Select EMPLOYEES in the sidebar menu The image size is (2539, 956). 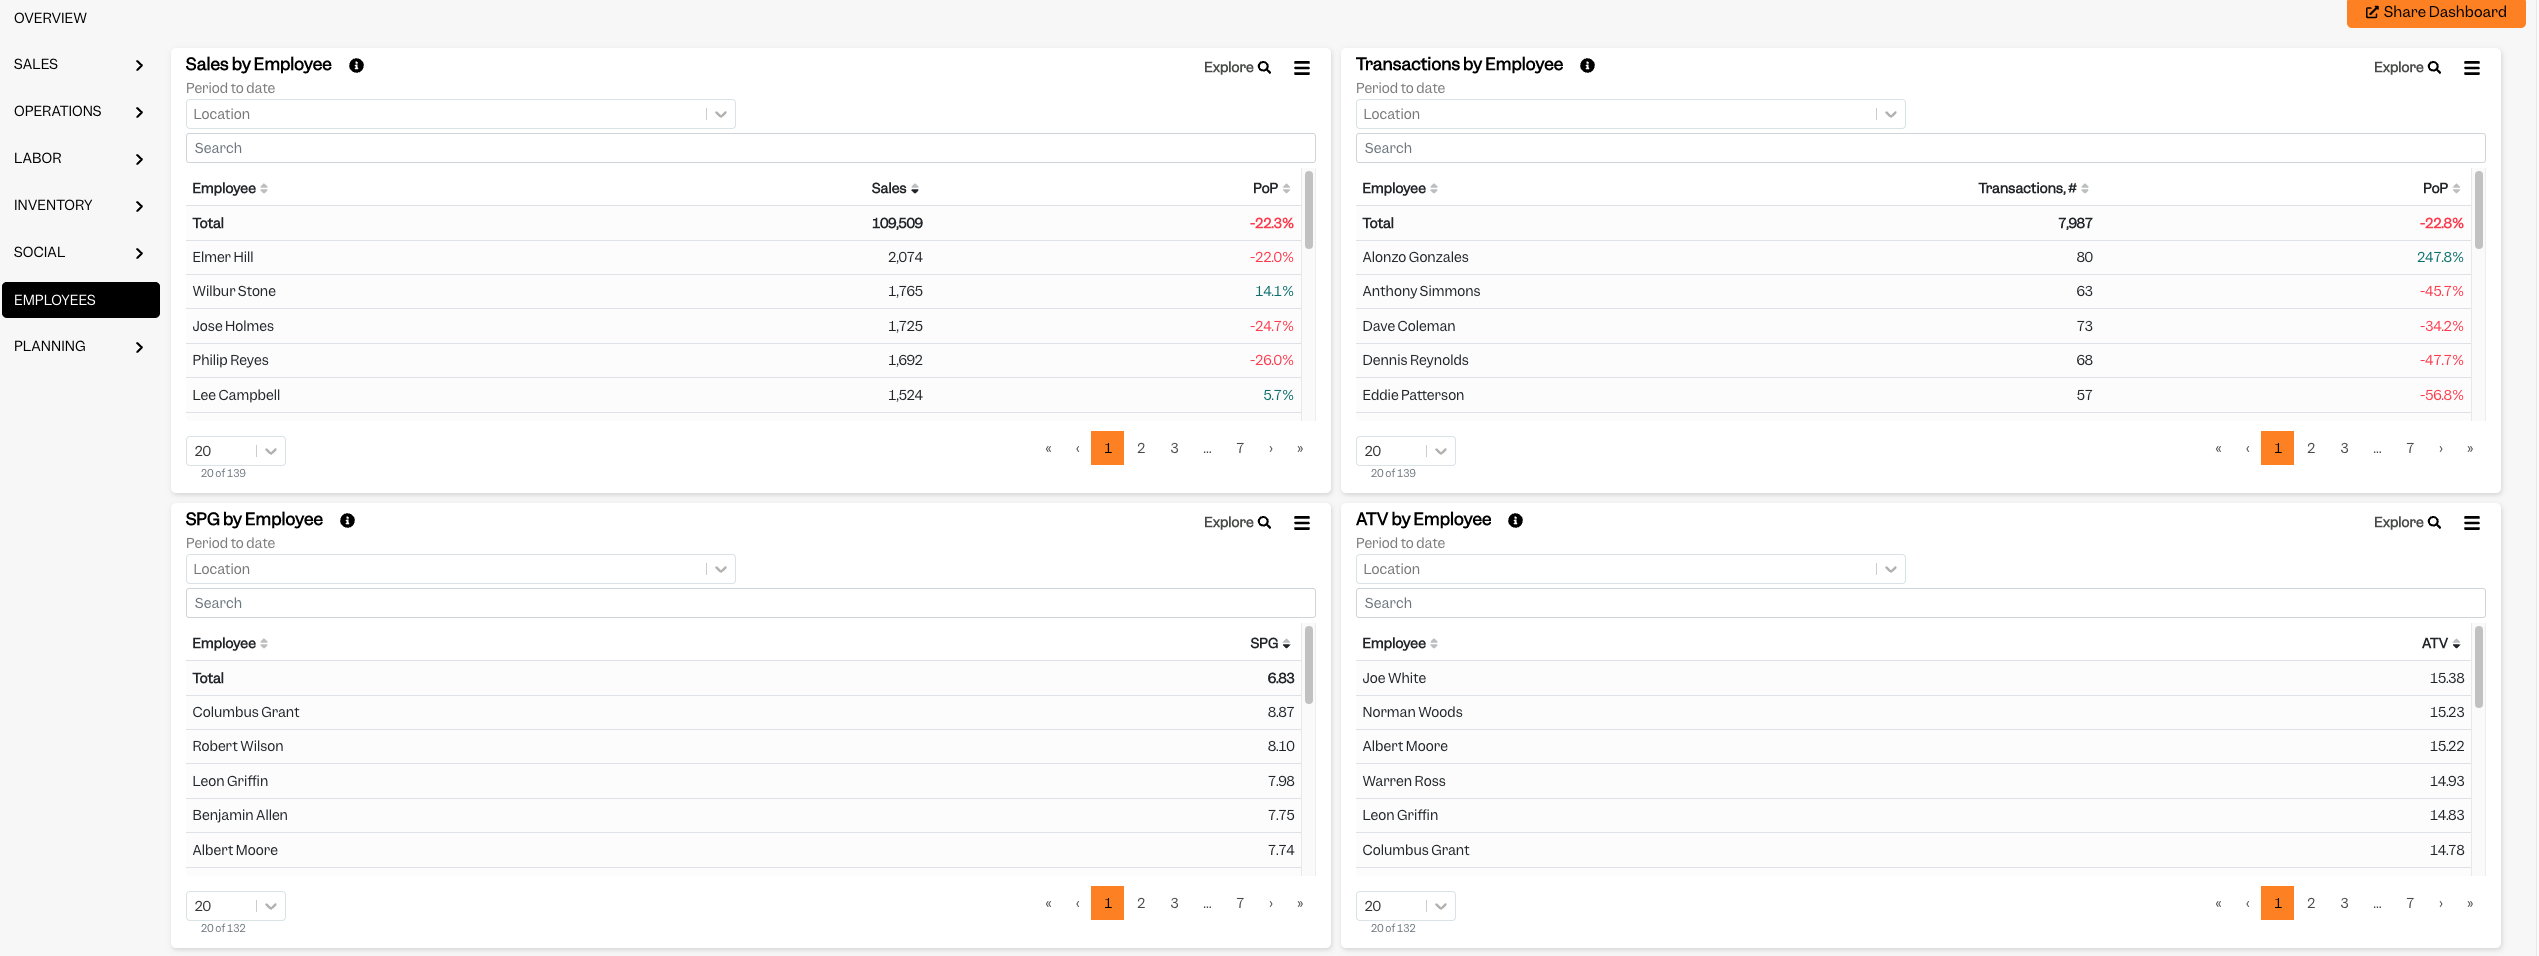[x=81, y=300]
